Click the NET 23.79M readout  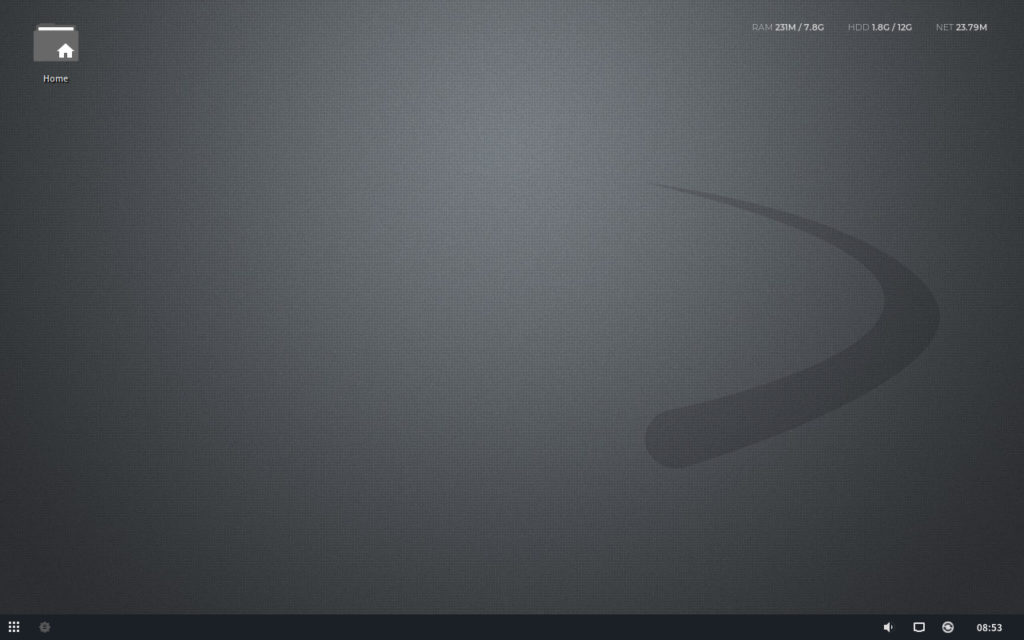point(961,27)
